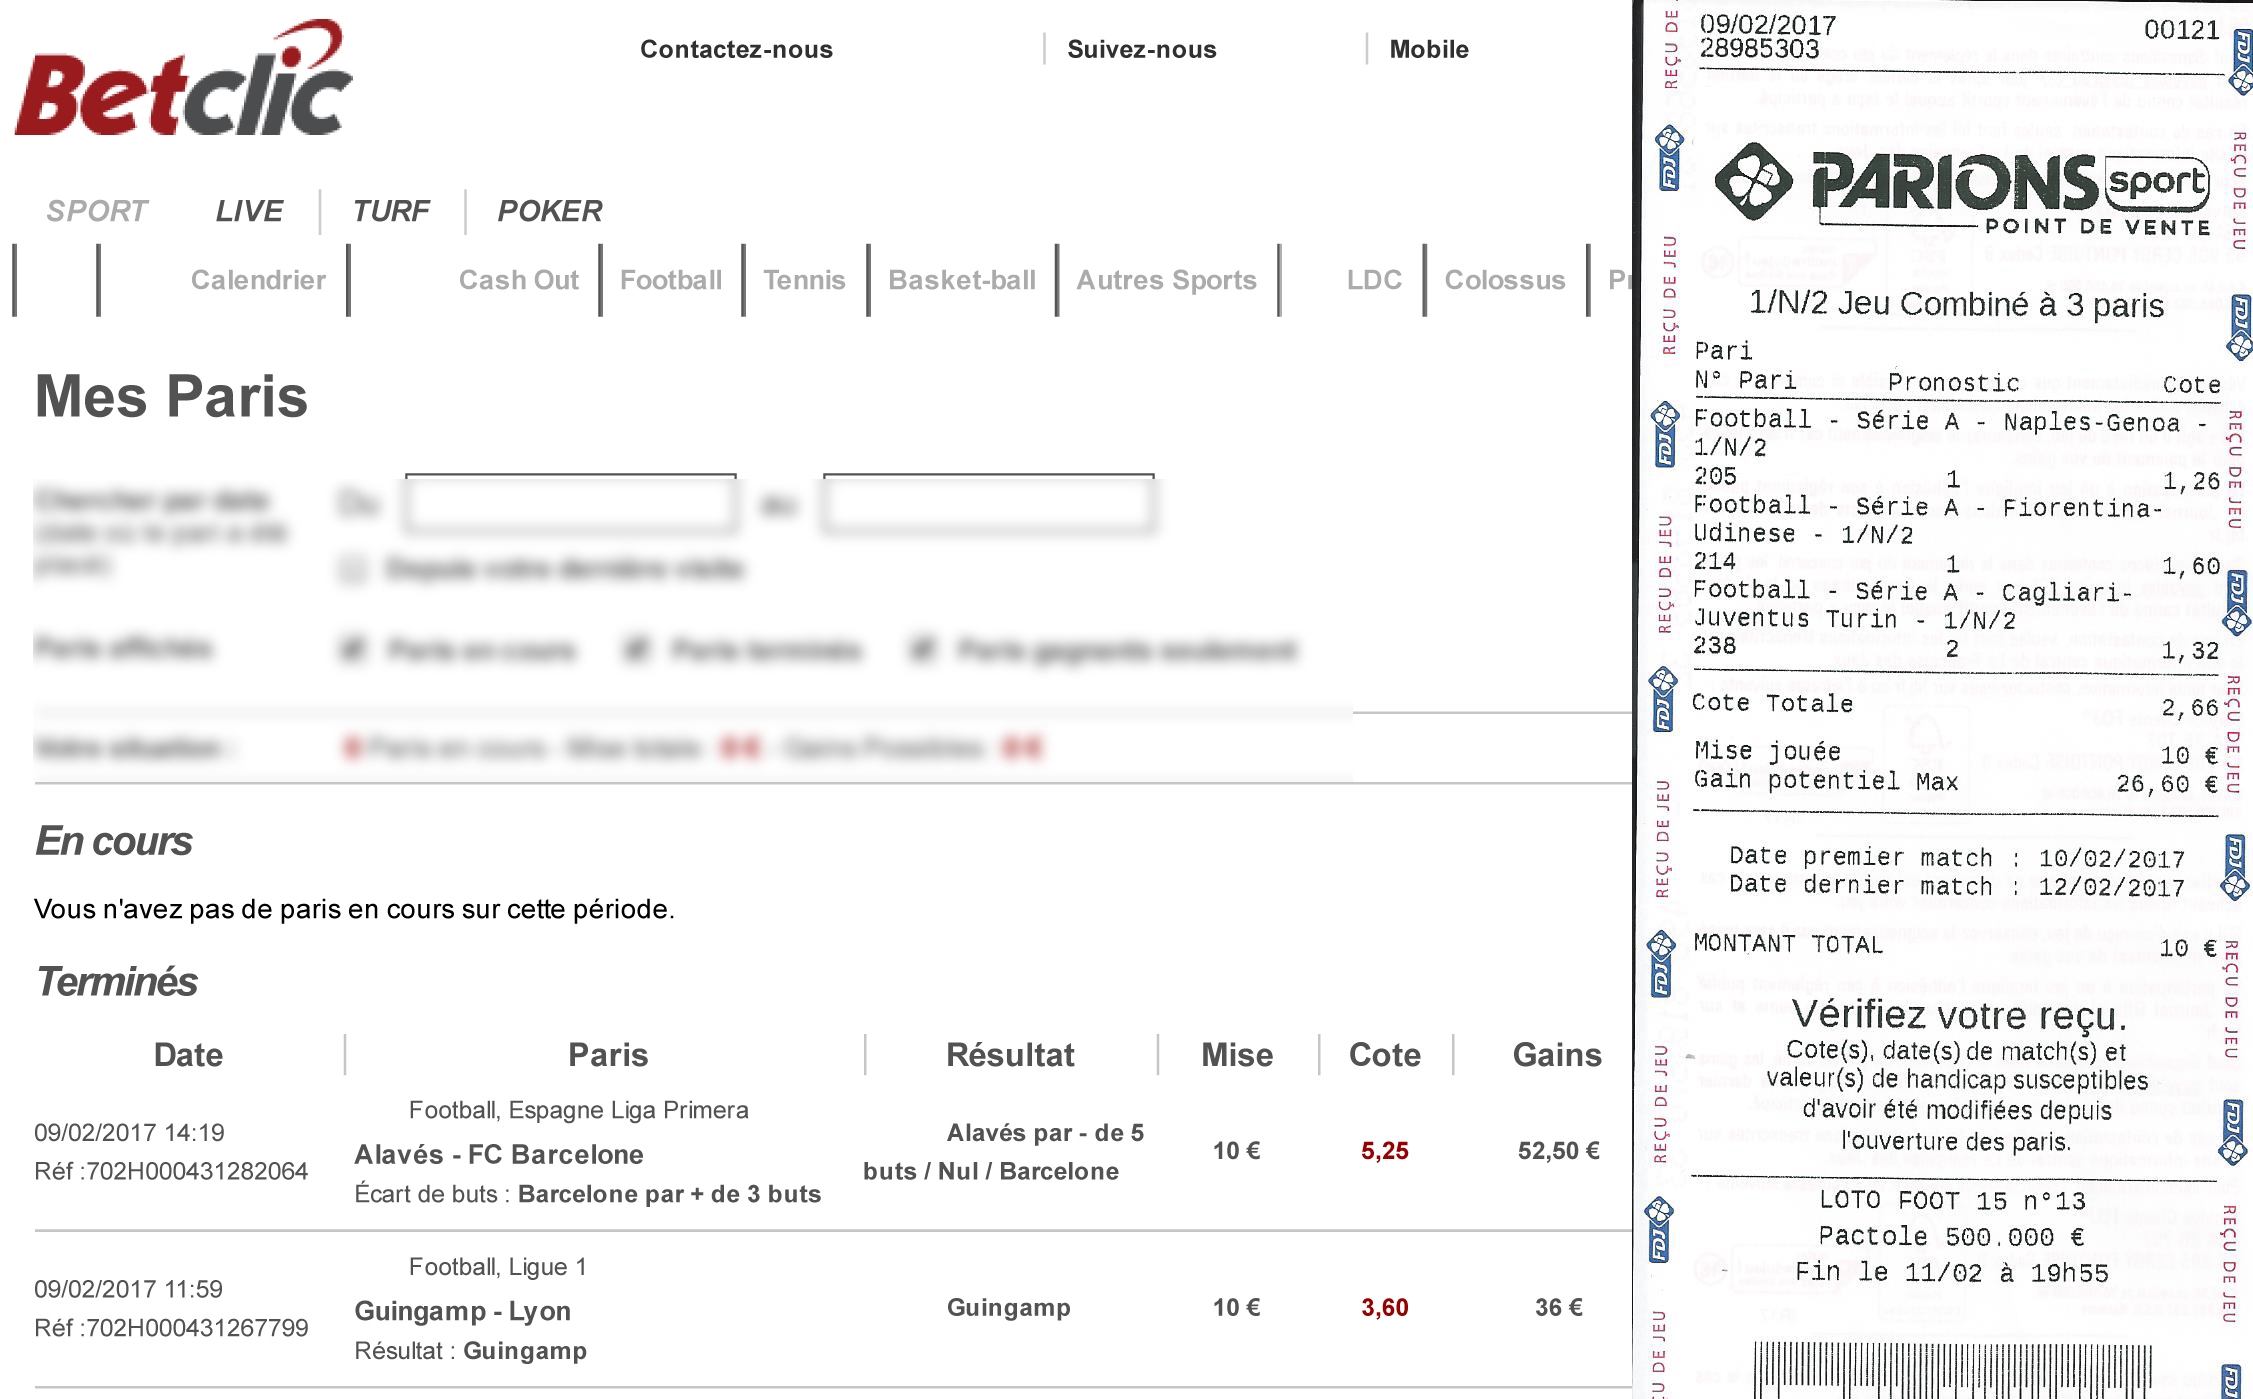Screen dimensions: 2253x1399
Task: Click the Gains column header
Action: point(1557,1055)
